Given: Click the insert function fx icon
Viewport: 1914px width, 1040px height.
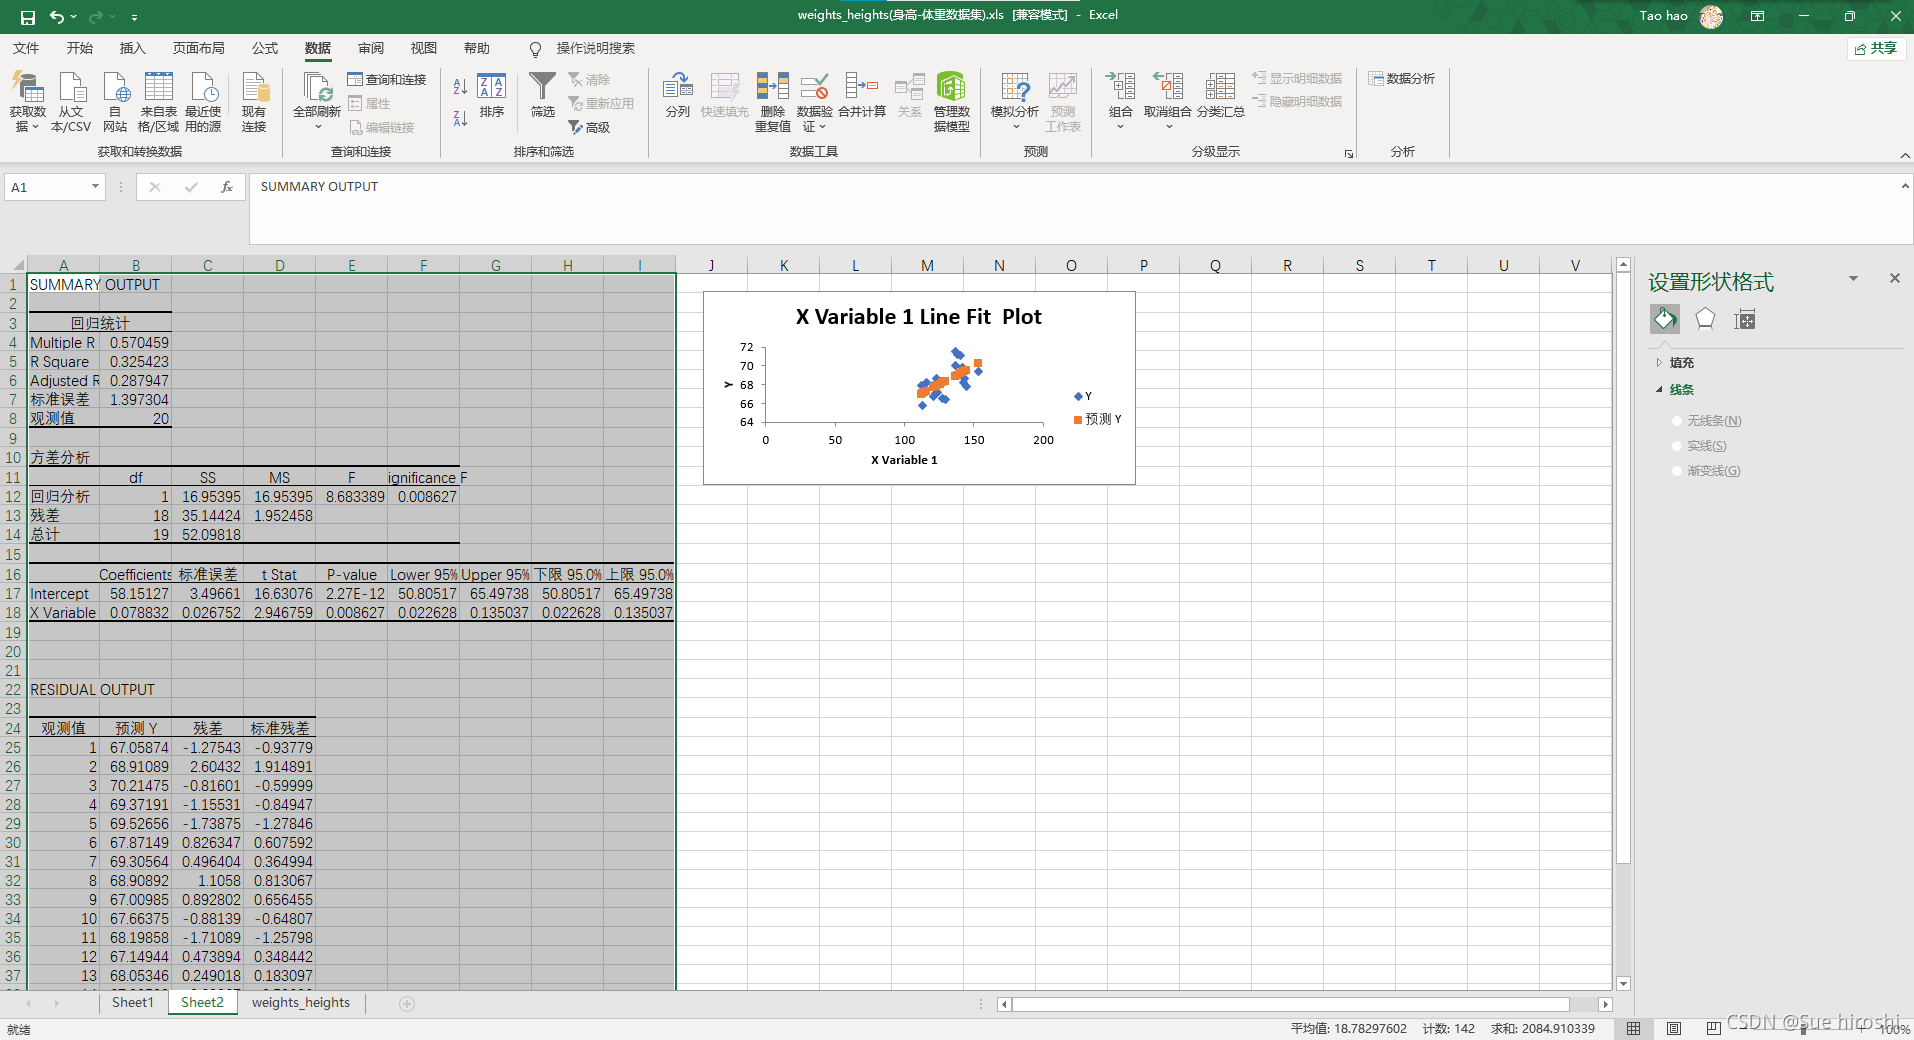Looking at the screenshot, I should pos(227,187).
